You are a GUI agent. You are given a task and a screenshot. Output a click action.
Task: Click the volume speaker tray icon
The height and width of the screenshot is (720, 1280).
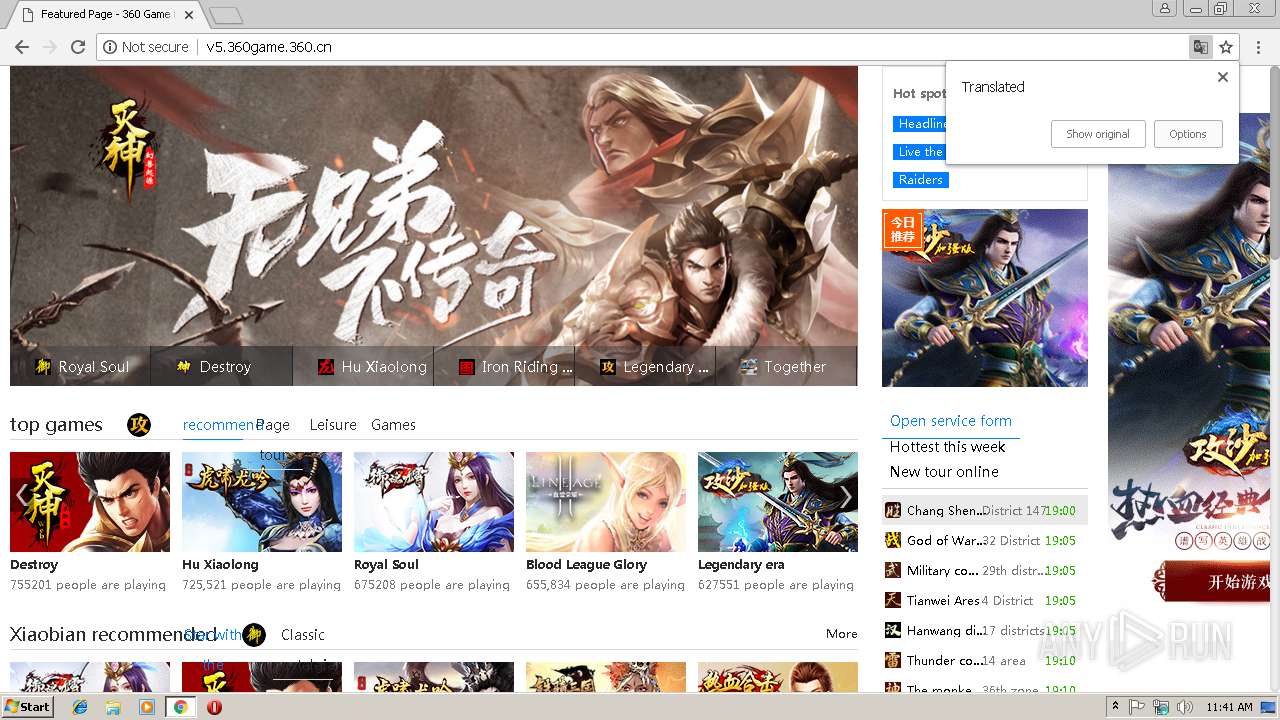coord(1184,707)
